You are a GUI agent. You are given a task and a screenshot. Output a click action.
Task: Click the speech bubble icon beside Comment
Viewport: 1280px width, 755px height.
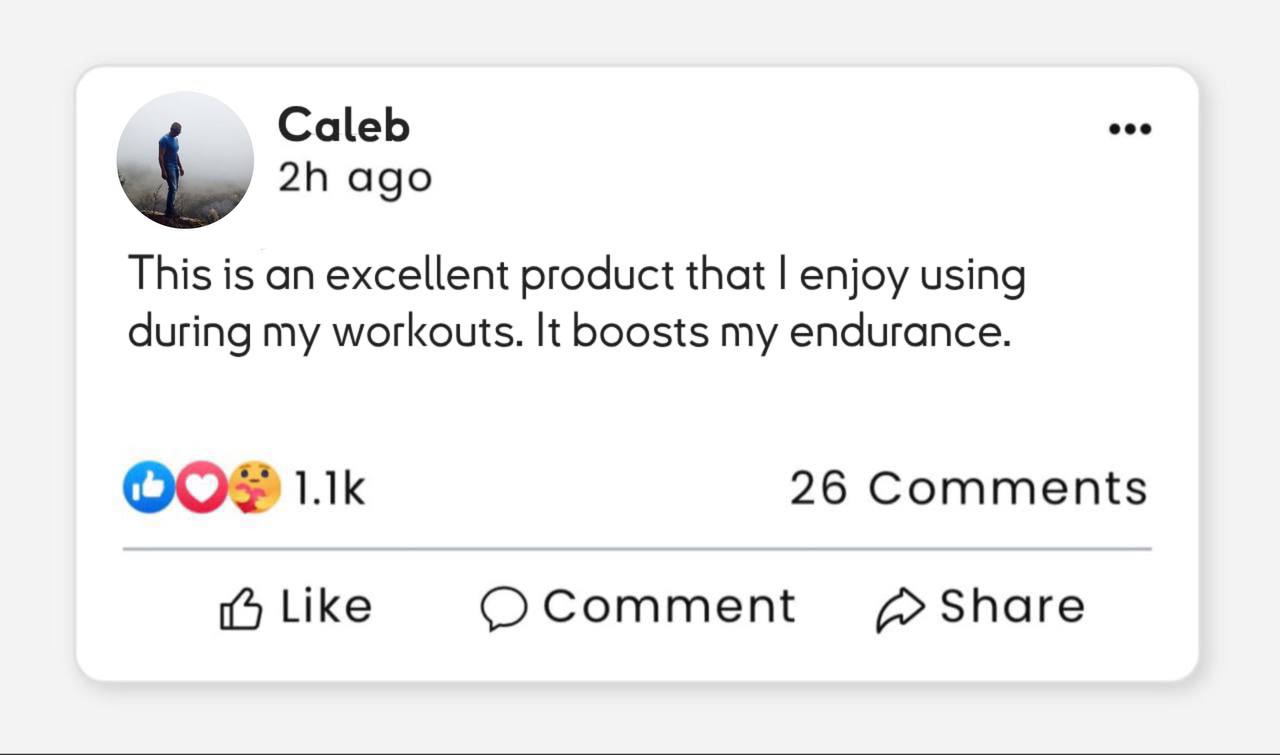(503, 608)
